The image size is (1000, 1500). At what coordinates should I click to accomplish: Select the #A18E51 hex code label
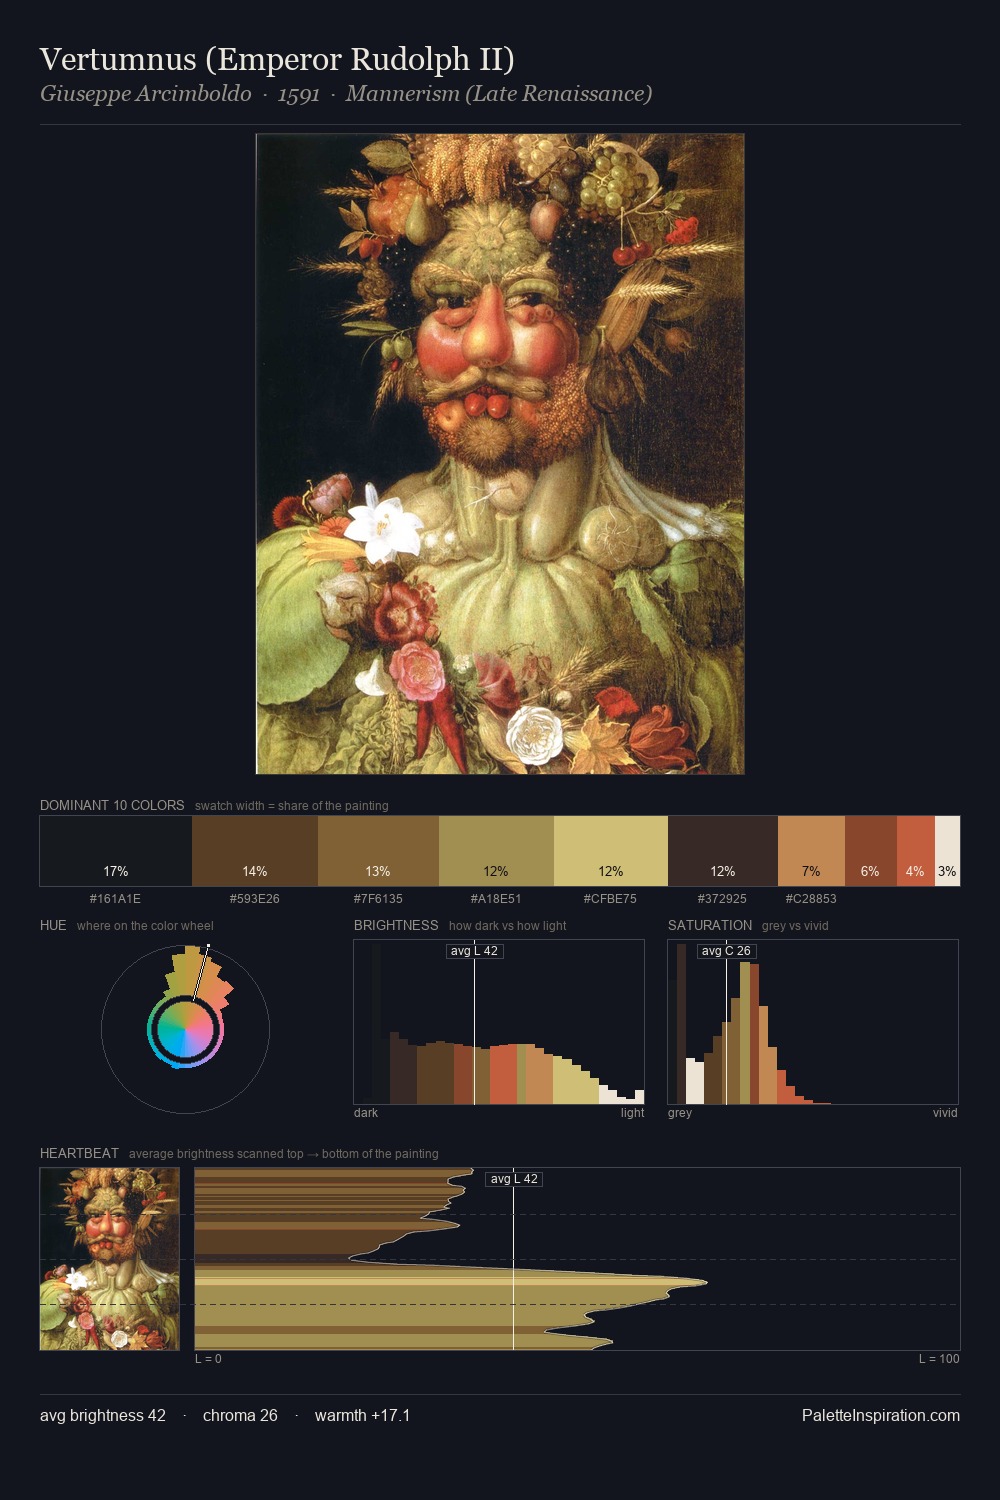point(496,899)
